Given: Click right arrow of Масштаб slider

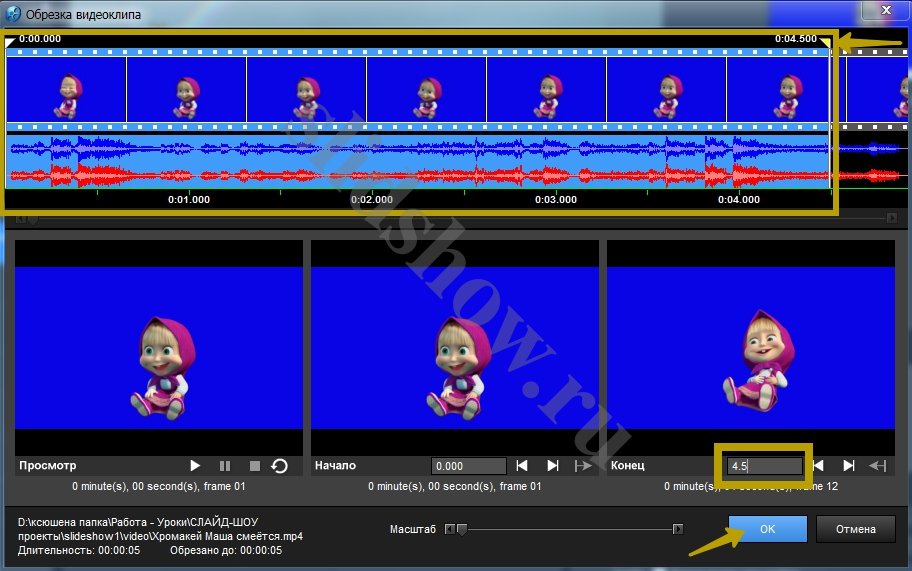Looking at the screenshot, I should click(678, 529).
